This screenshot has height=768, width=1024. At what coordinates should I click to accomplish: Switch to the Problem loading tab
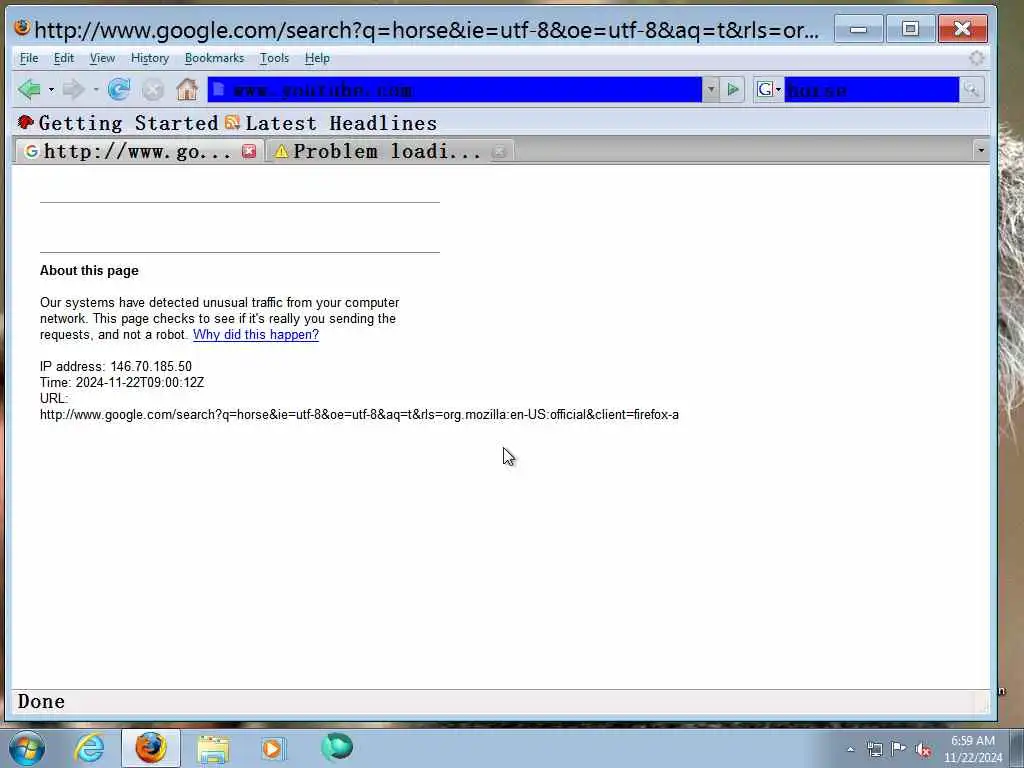[x=389, y=152]
